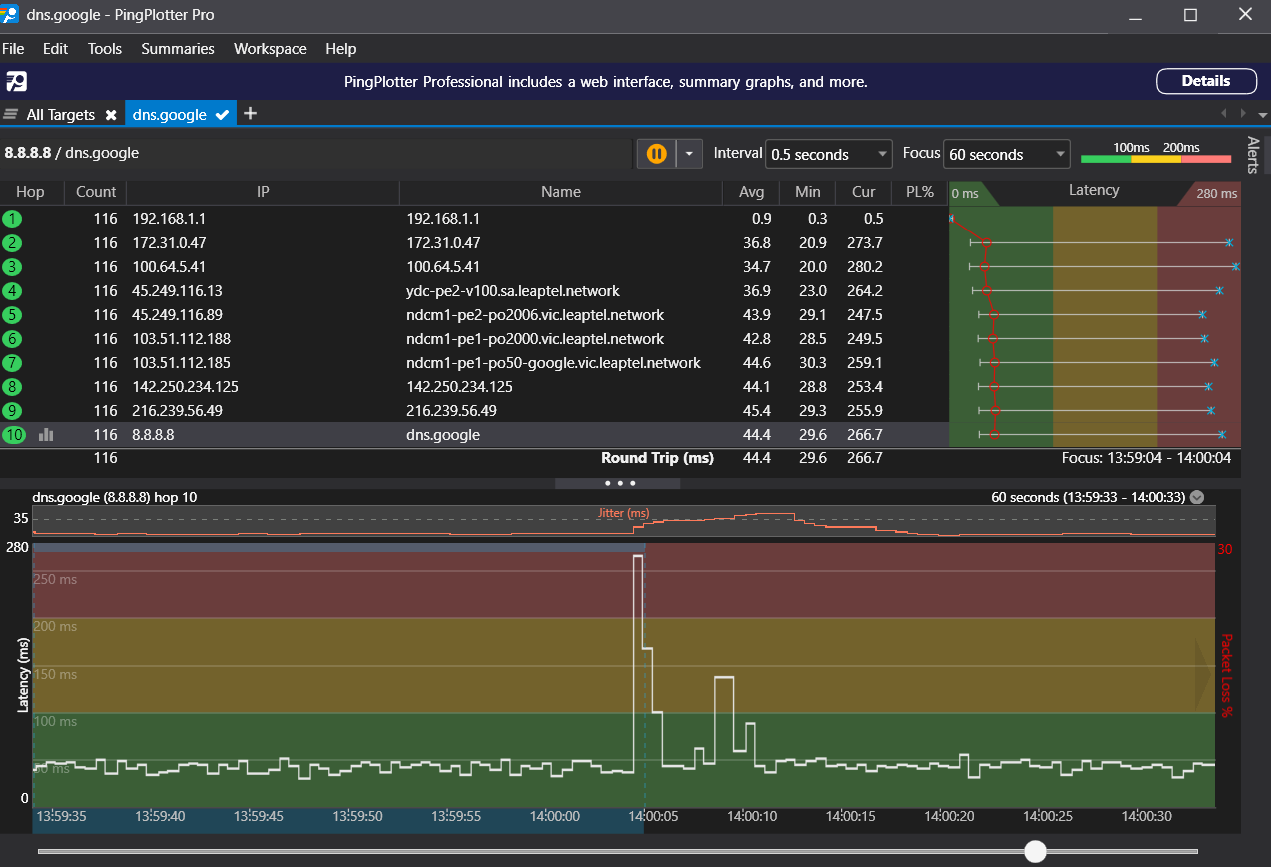Sort by the IP column header
1271x867 pixels.
coord(263,192)
